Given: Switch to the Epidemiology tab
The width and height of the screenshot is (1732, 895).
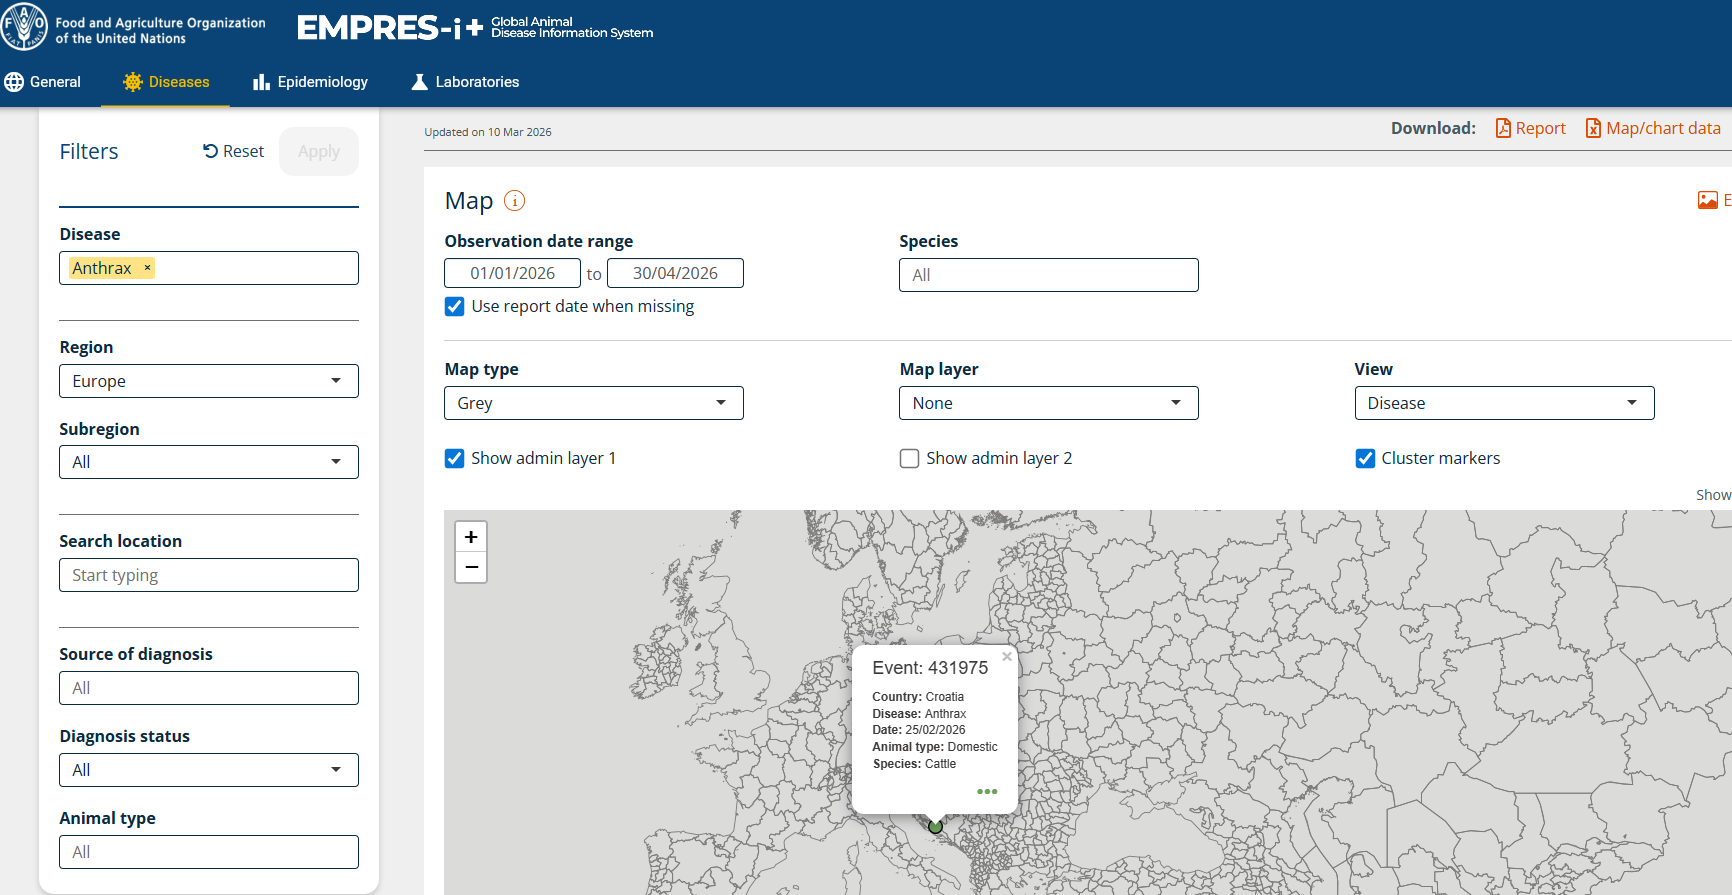Looking at the screenshot, I should coord(310,82).
